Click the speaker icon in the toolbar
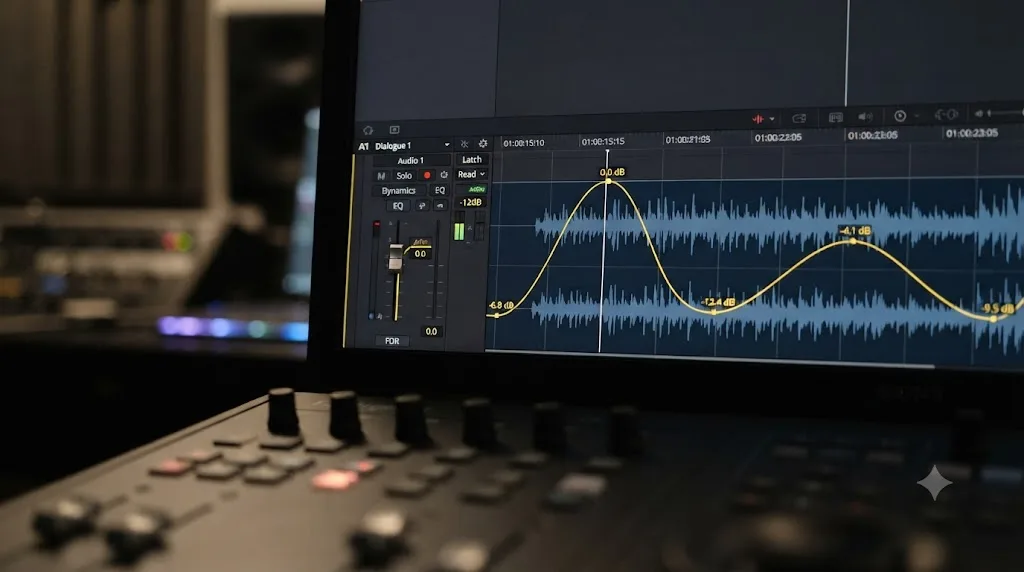1024x572 pixels. point(865,117)
